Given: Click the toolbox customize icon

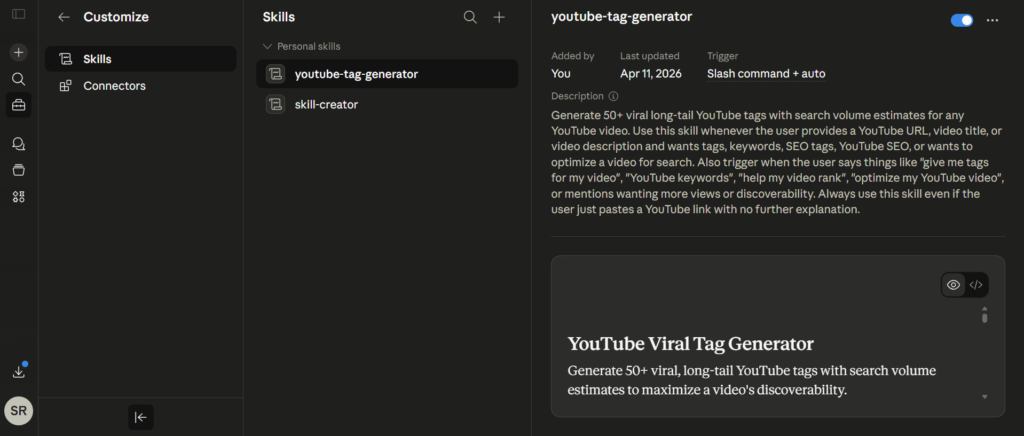Looking at the screenshot, I should tap(19, 104).
